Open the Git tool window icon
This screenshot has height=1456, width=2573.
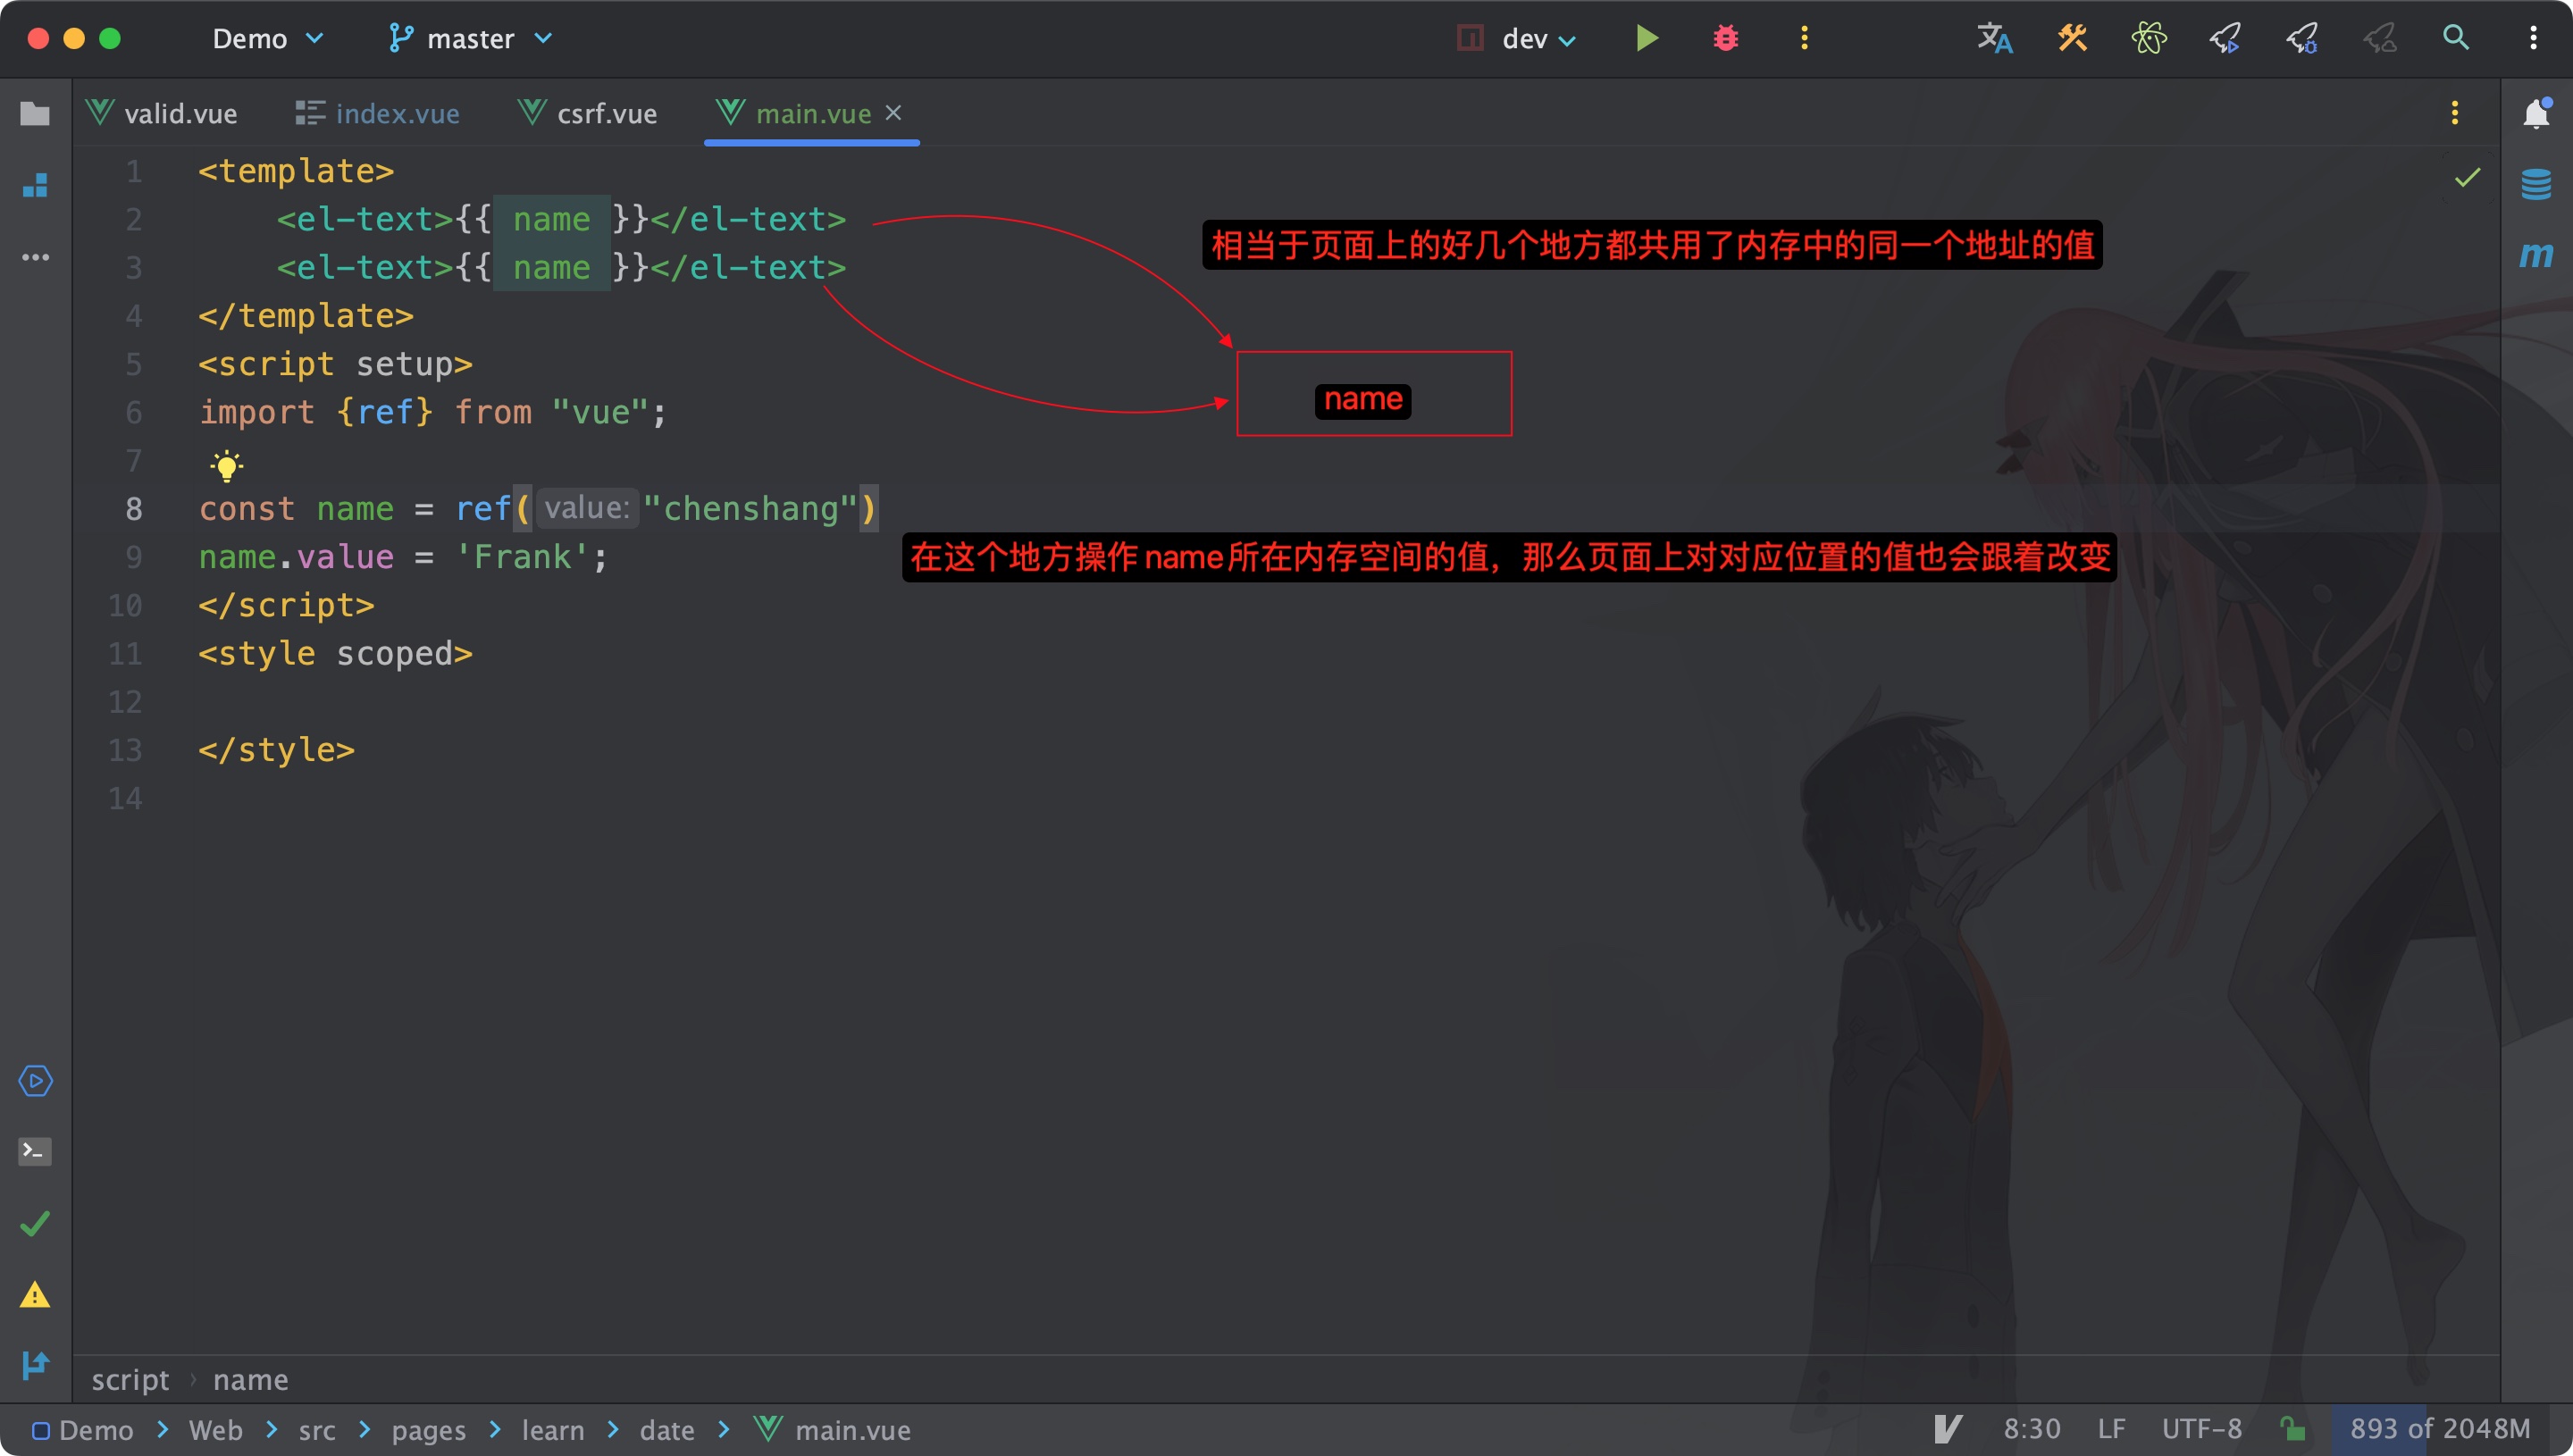(35, 1364)
